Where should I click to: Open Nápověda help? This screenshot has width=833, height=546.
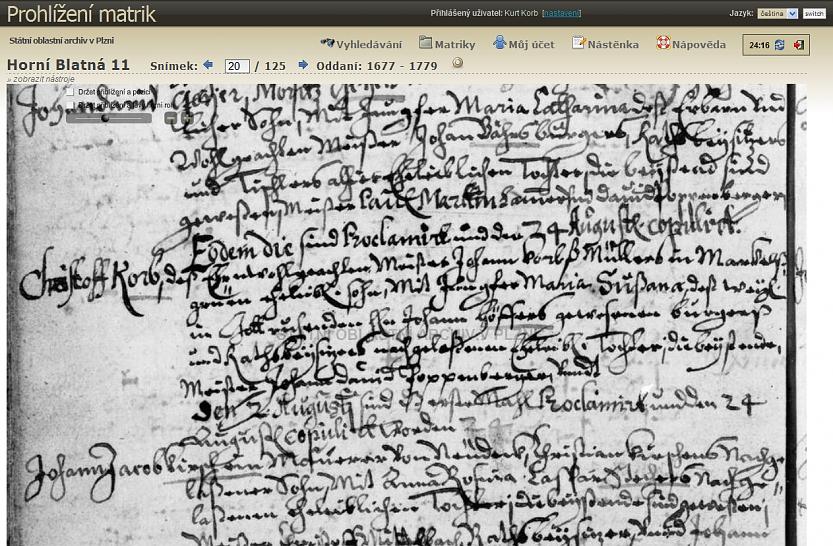click(x=691, y=44)
